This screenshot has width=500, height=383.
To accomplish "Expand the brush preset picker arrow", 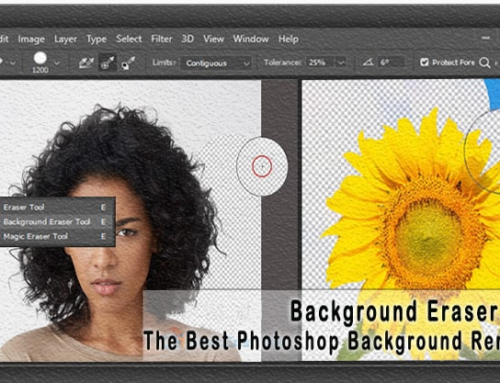I will pyautogui.click(x=57, y=63).
